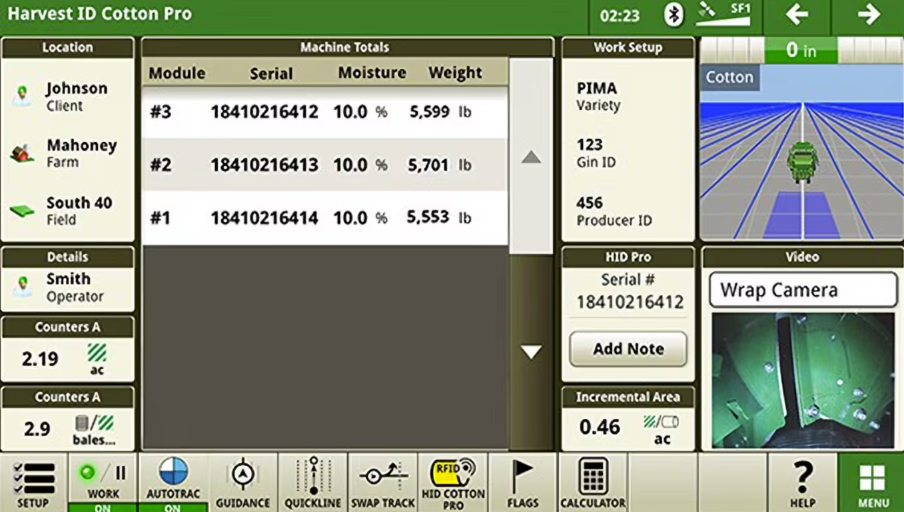This screenshot has height=512, width=904.
Task: Select the Swap Track icon
Action: [383, 483]
